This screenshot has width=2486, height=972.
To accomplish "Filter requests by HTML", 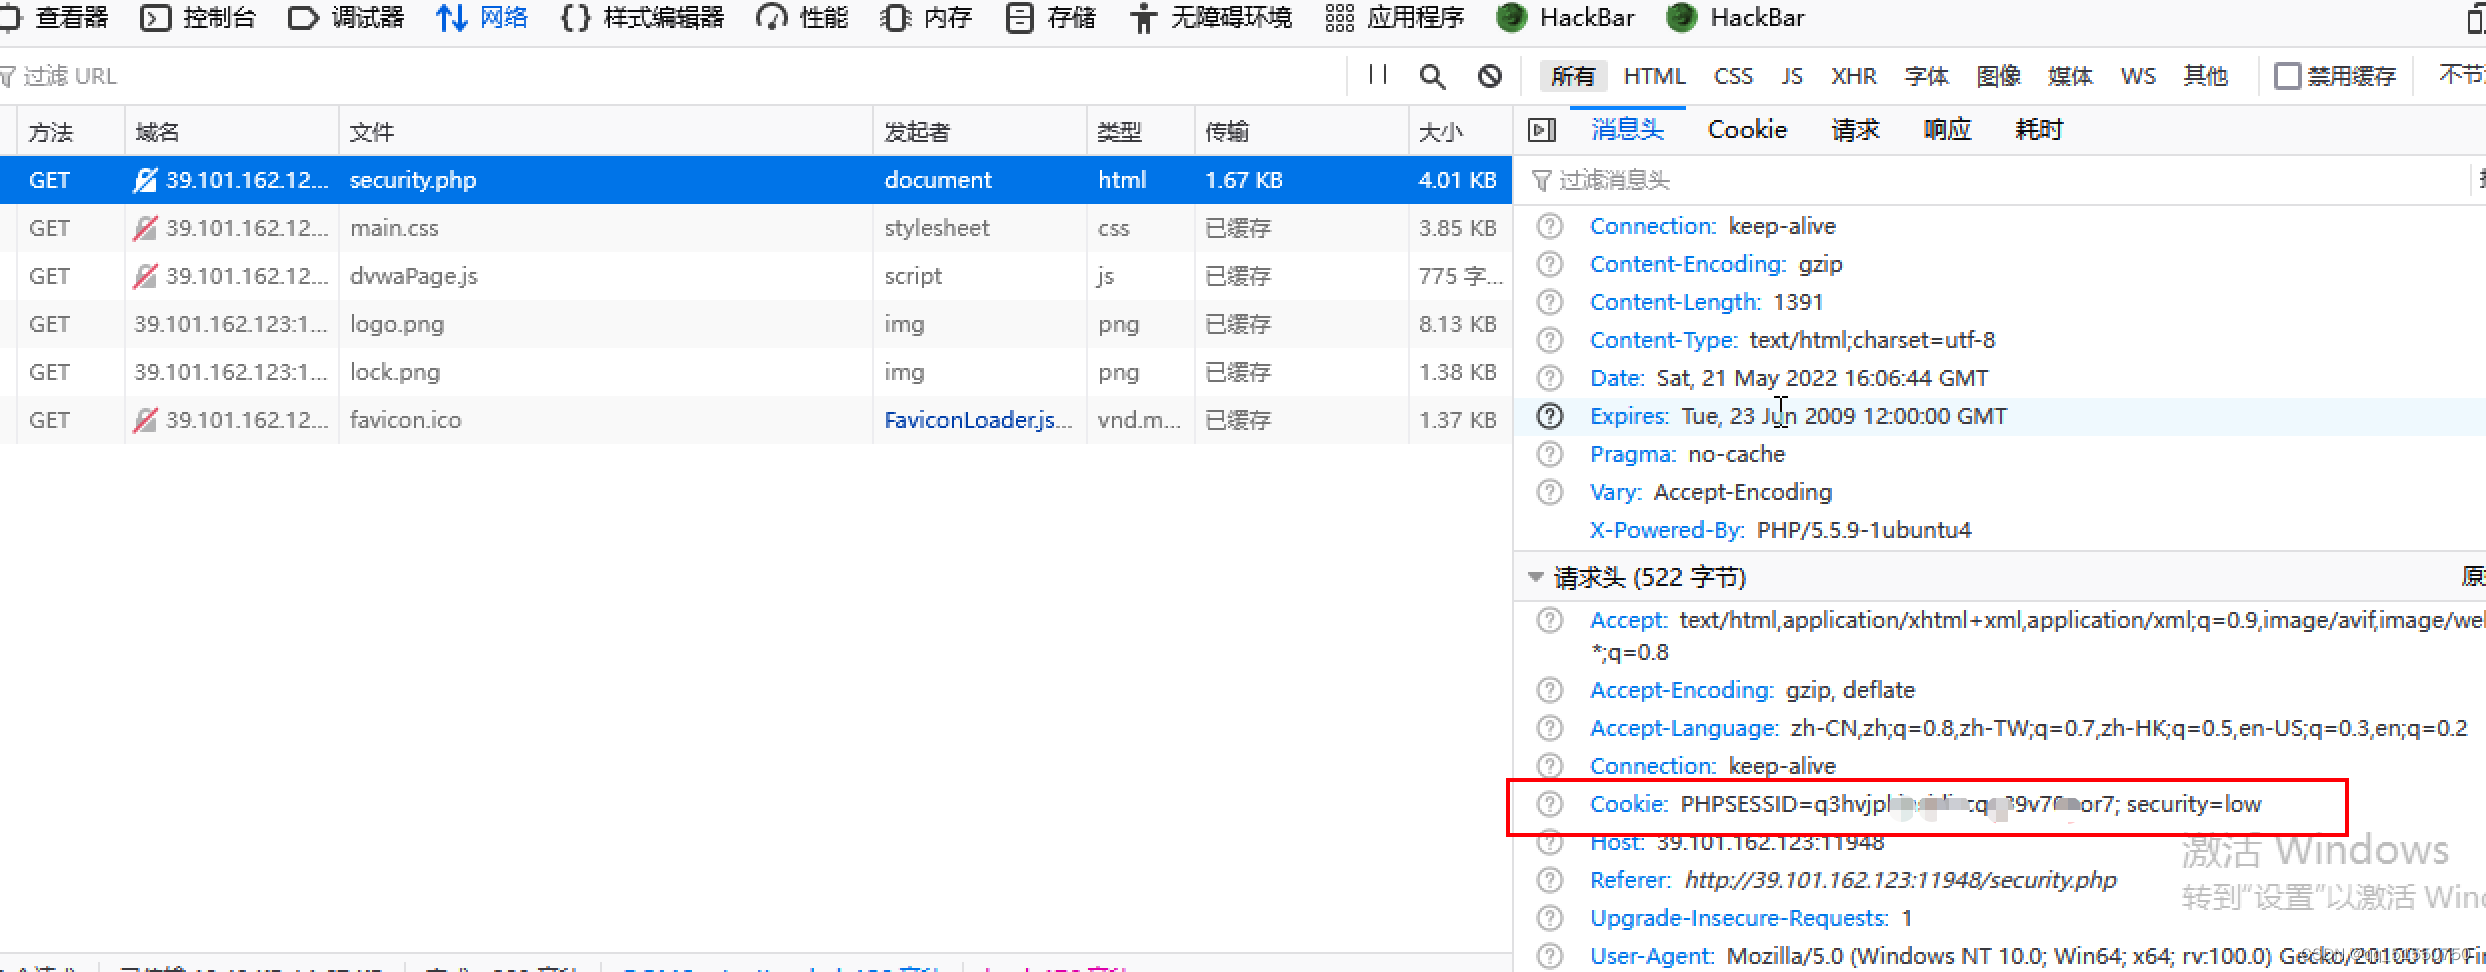I will 1654,76.
